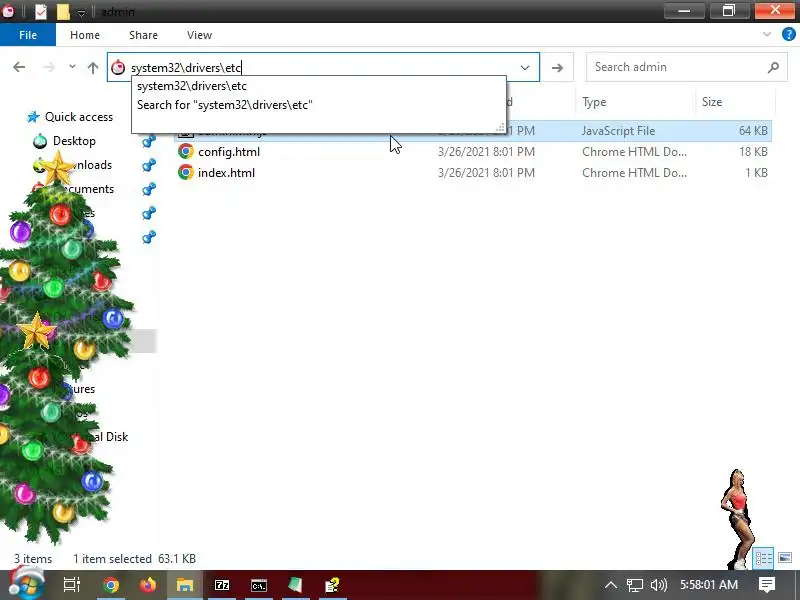
Task: Sort by the Type column header
Action: tap(594, 102)
